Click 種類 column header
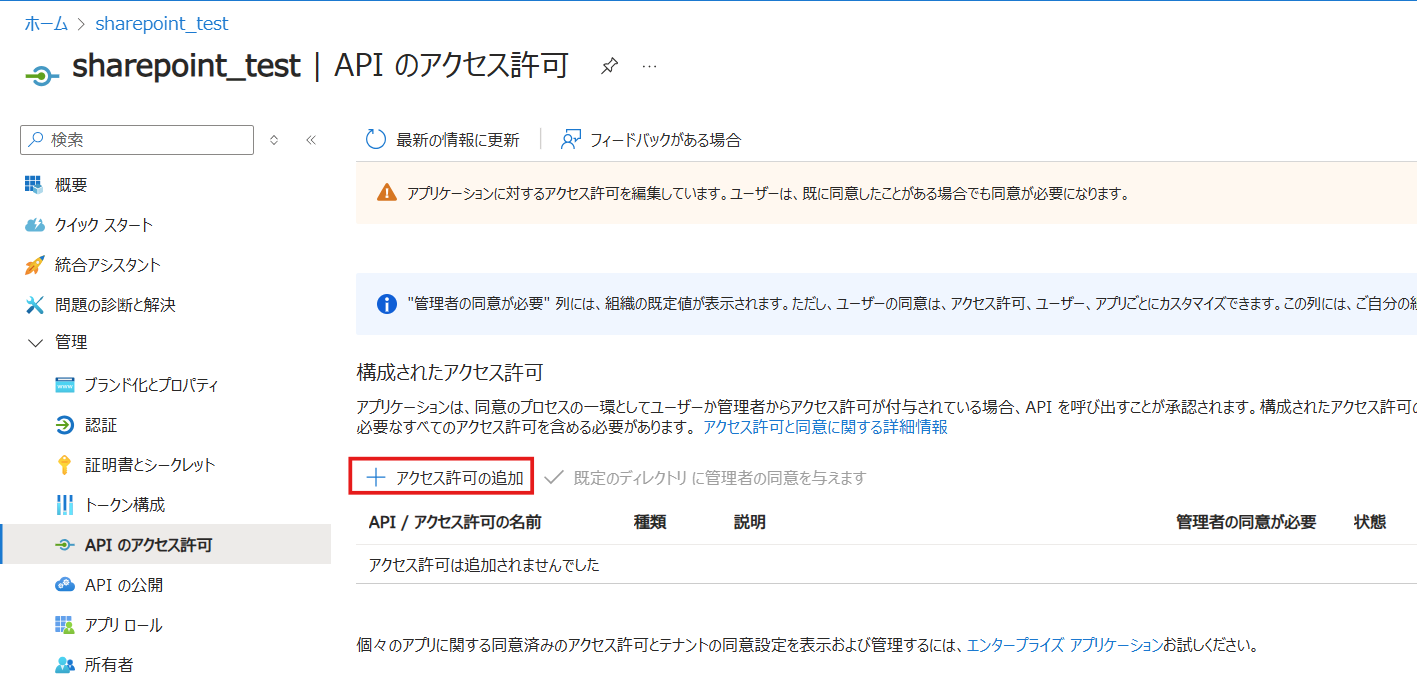Screen dimensions: 1417x690 [x=650, y=522]
